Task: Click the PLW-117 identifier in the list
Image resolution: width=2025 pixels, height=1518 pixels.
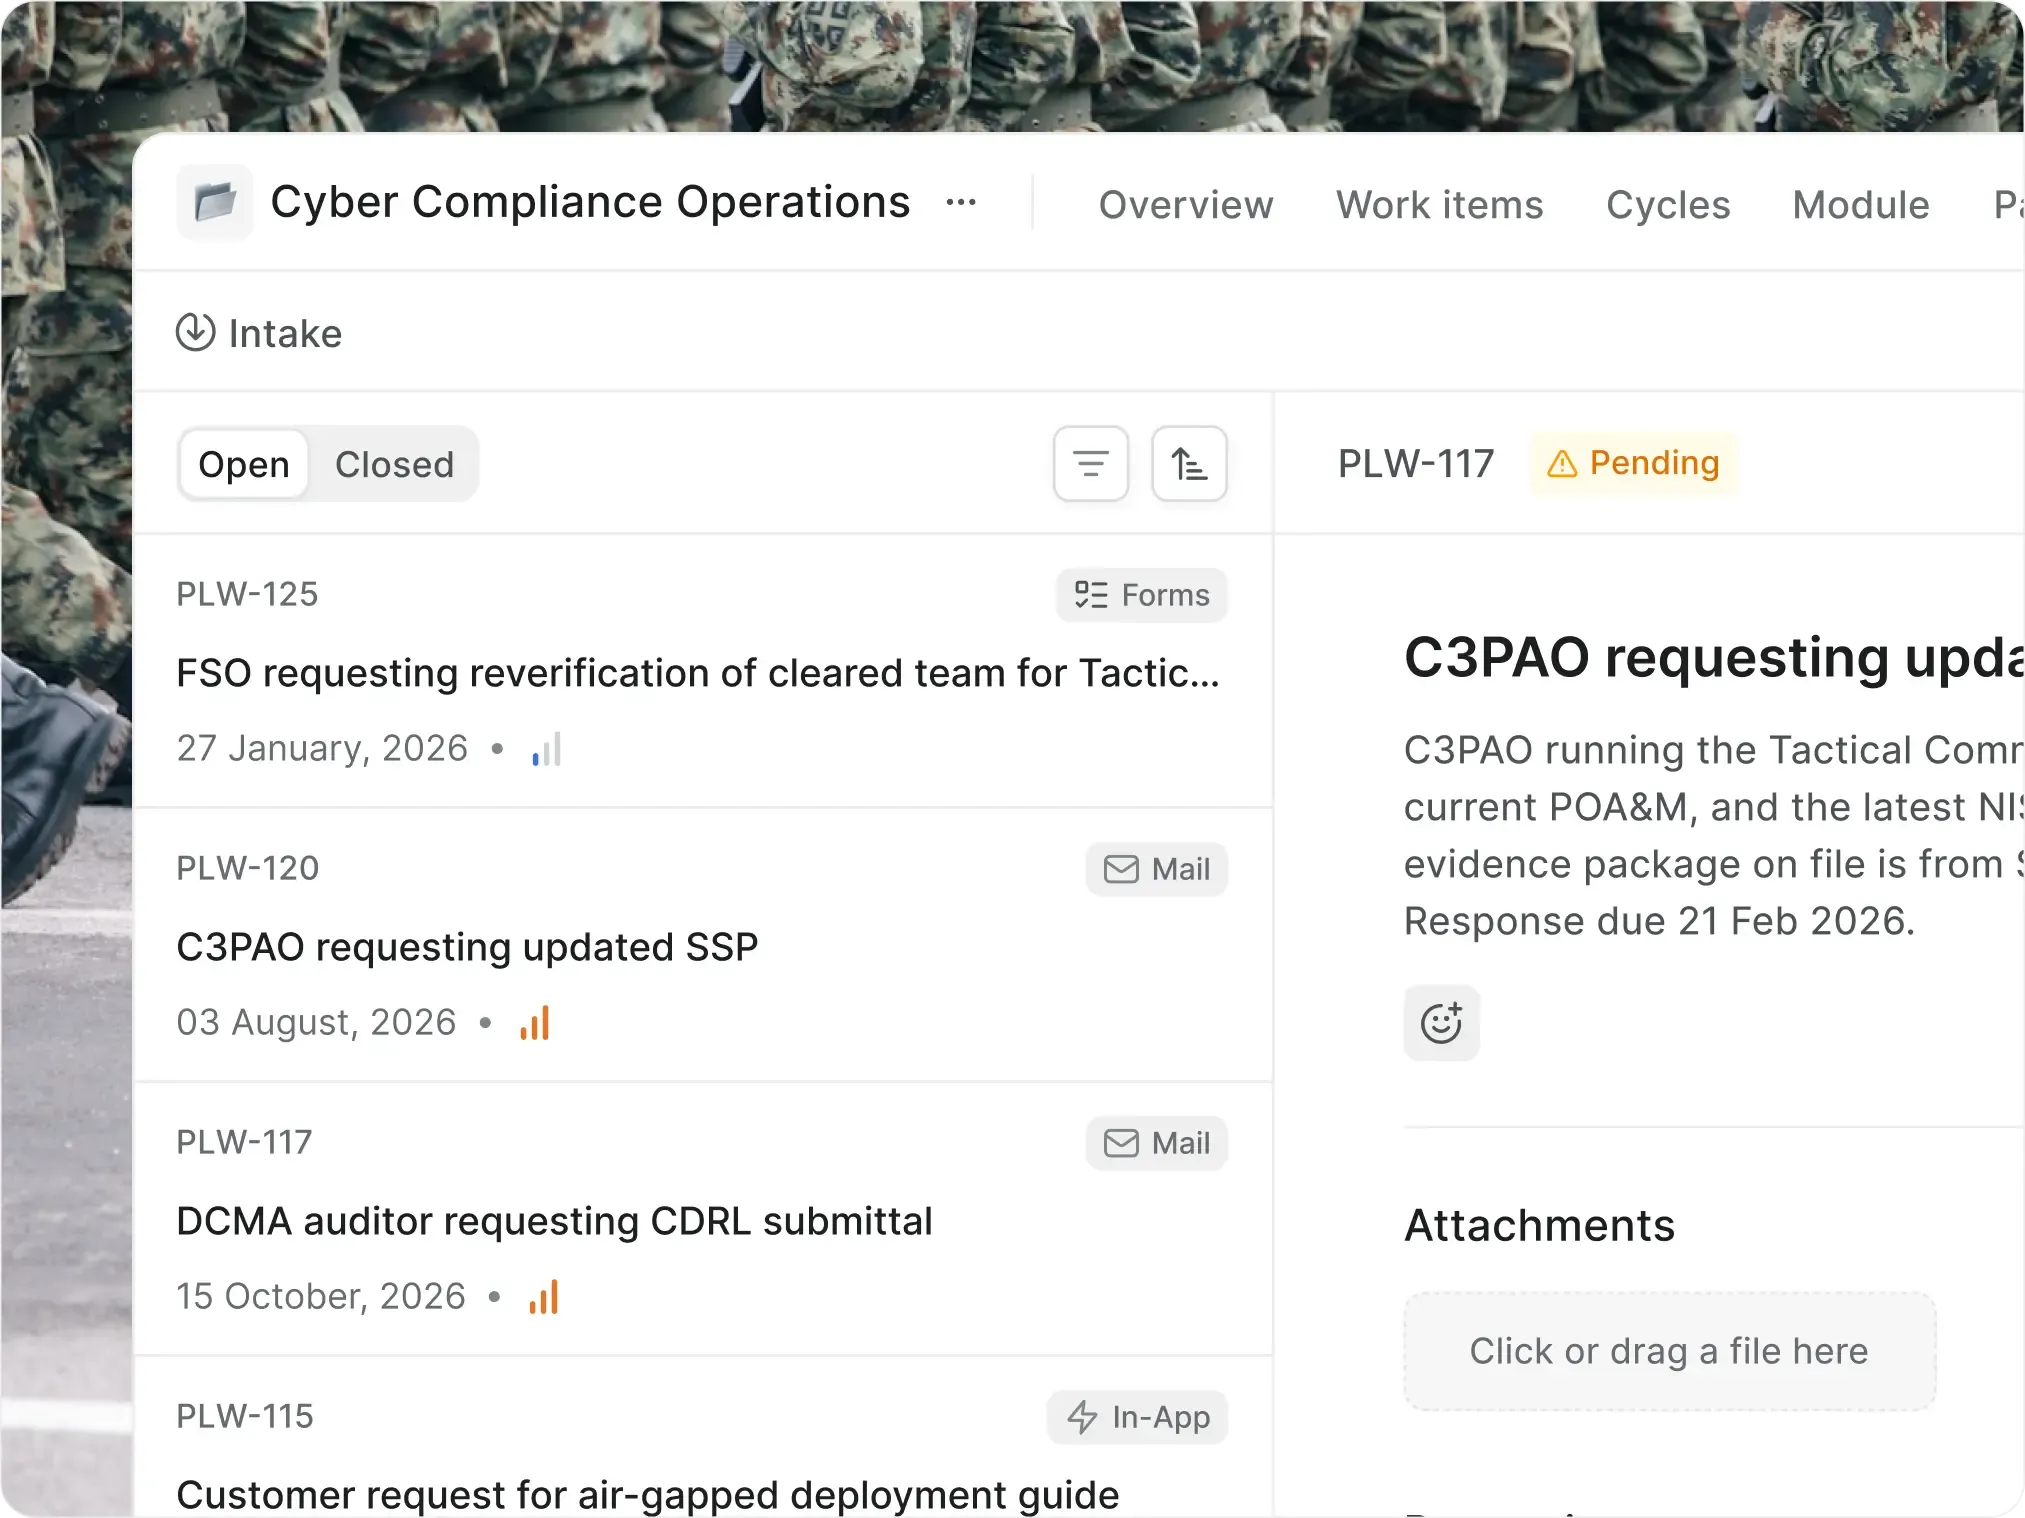Action: tap(244, 1142)
